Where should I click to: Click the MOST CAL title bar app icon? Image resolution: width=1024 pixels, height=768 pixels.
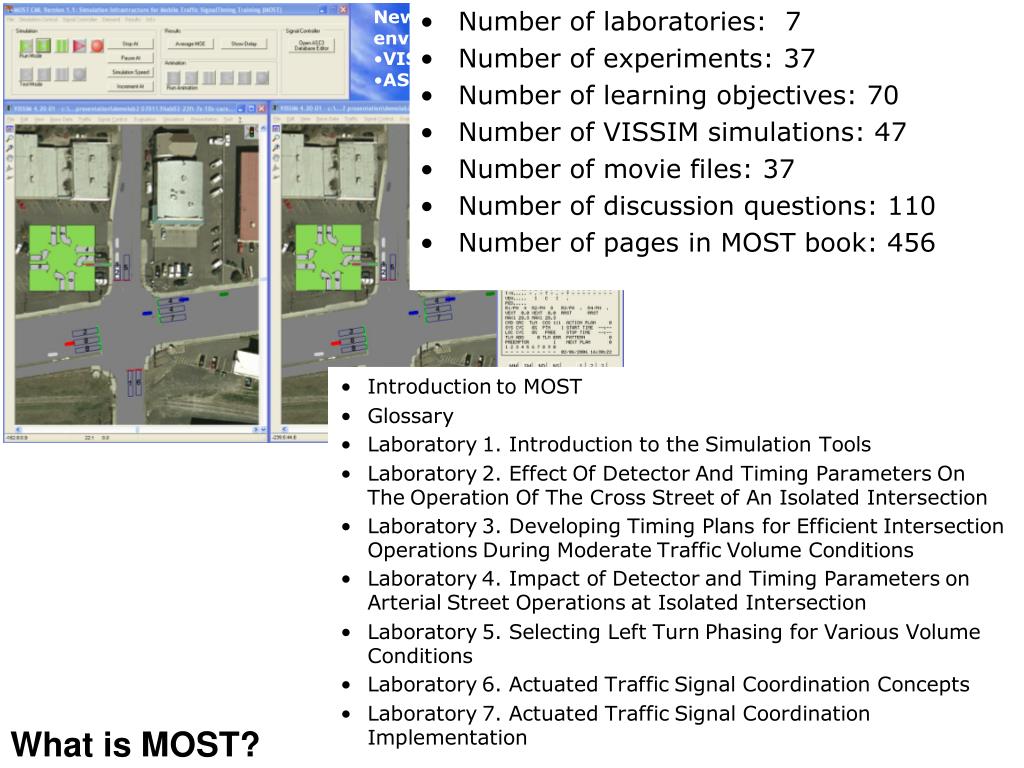click(x=8, y=10)
